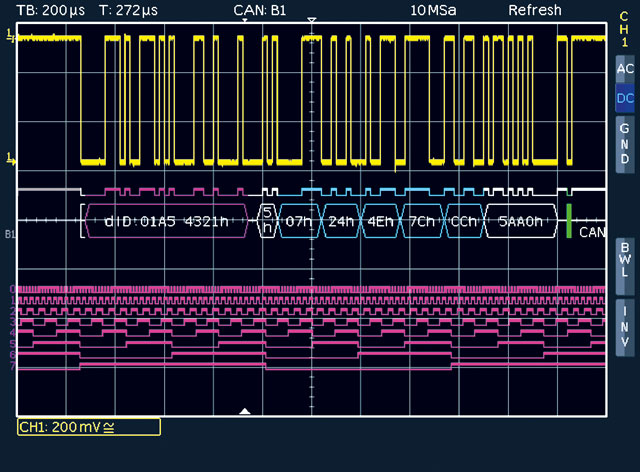Click the CAN: B1 trigger source label

[260, 10]
